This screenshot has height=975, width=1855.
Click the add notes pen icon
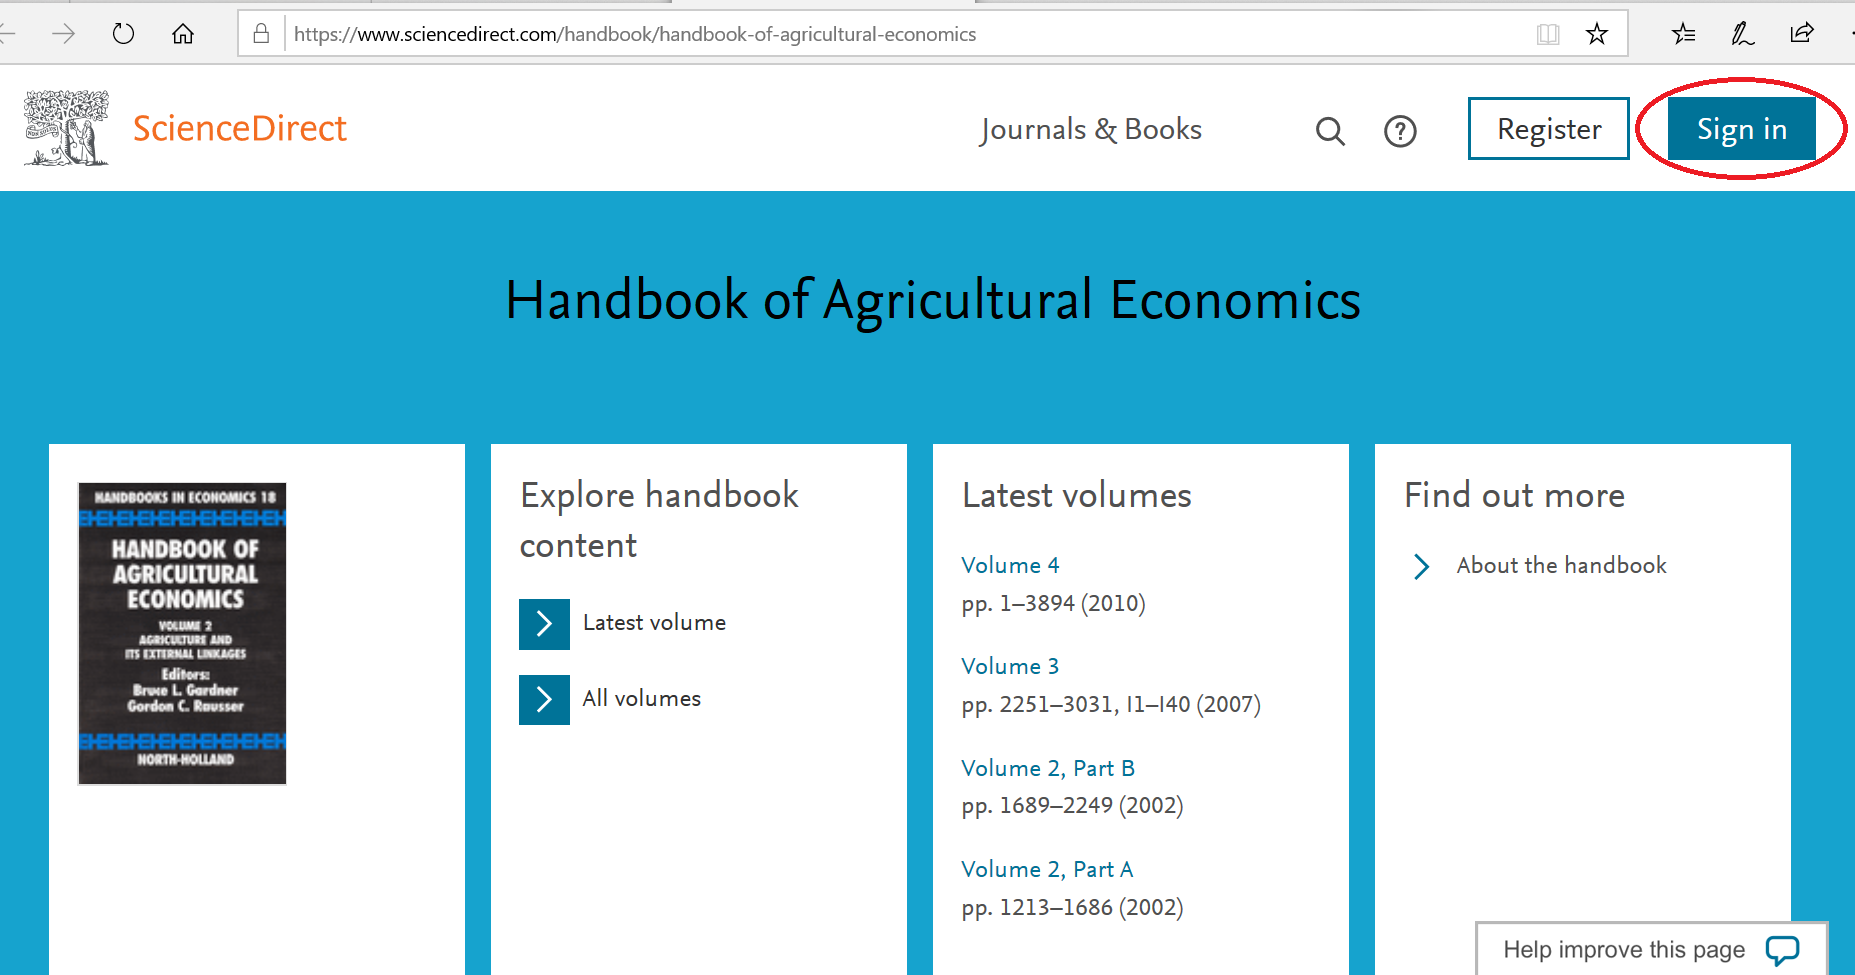[1742, 34]
